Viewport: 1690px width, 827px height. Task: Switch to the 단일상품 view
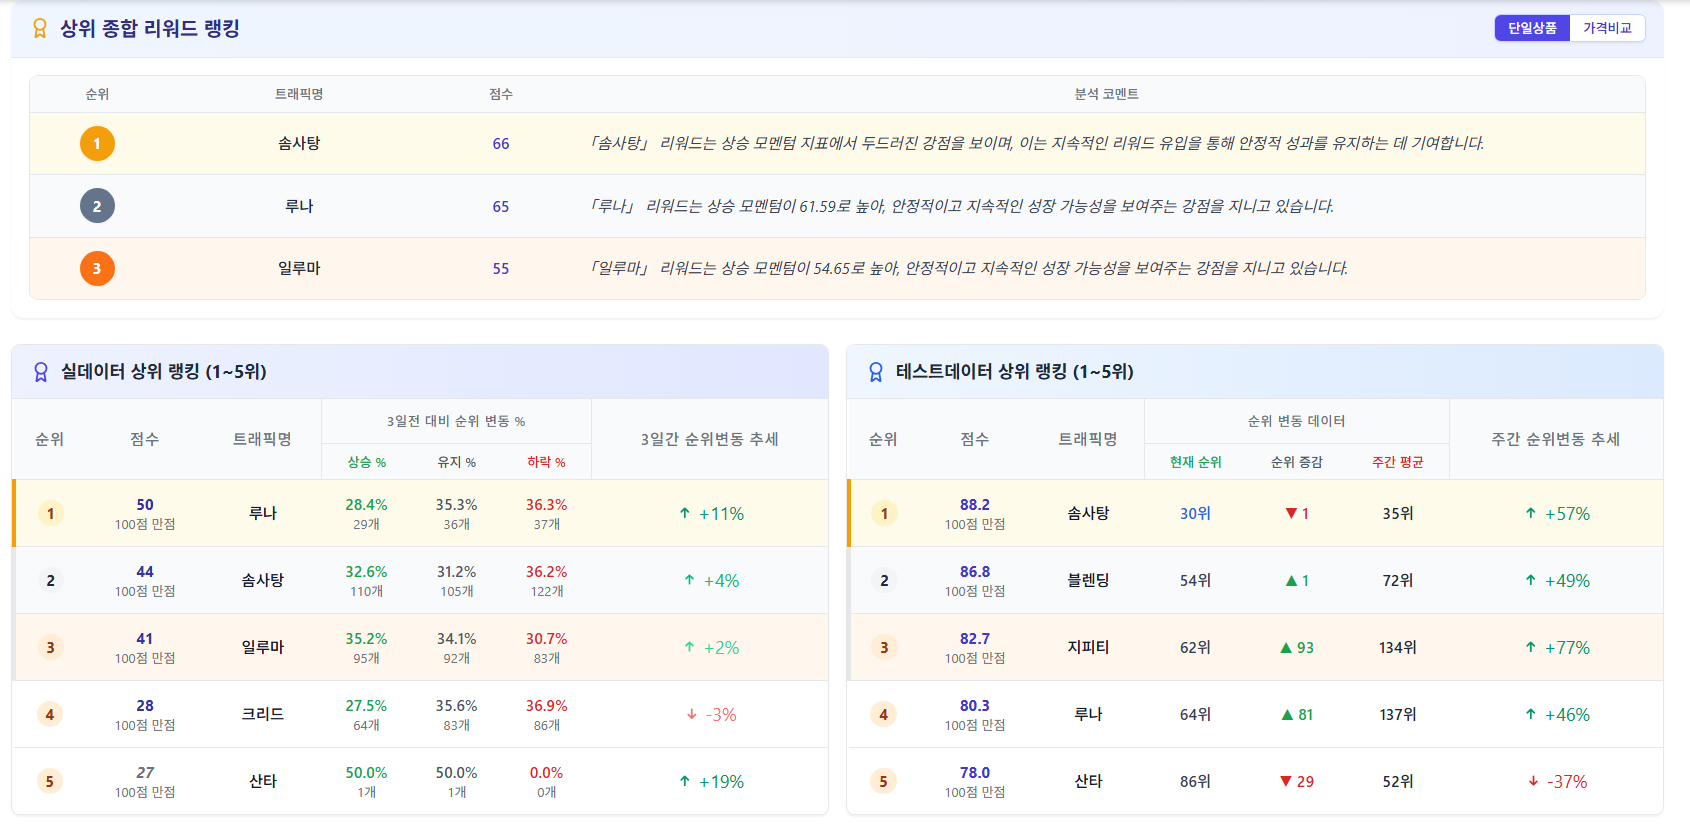[x=1532, y=28]
